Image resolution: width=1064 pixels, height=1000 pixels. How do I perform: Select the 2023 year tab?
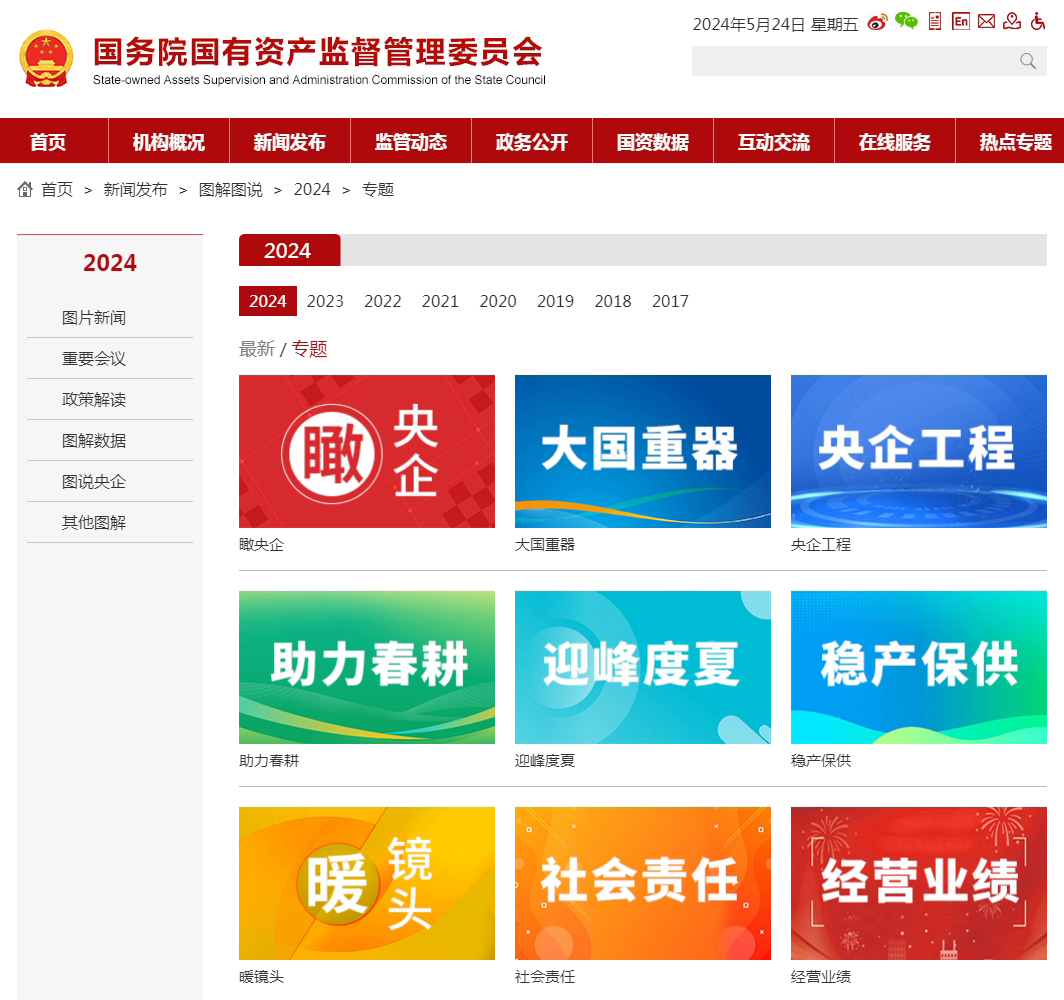click(325, 301)
